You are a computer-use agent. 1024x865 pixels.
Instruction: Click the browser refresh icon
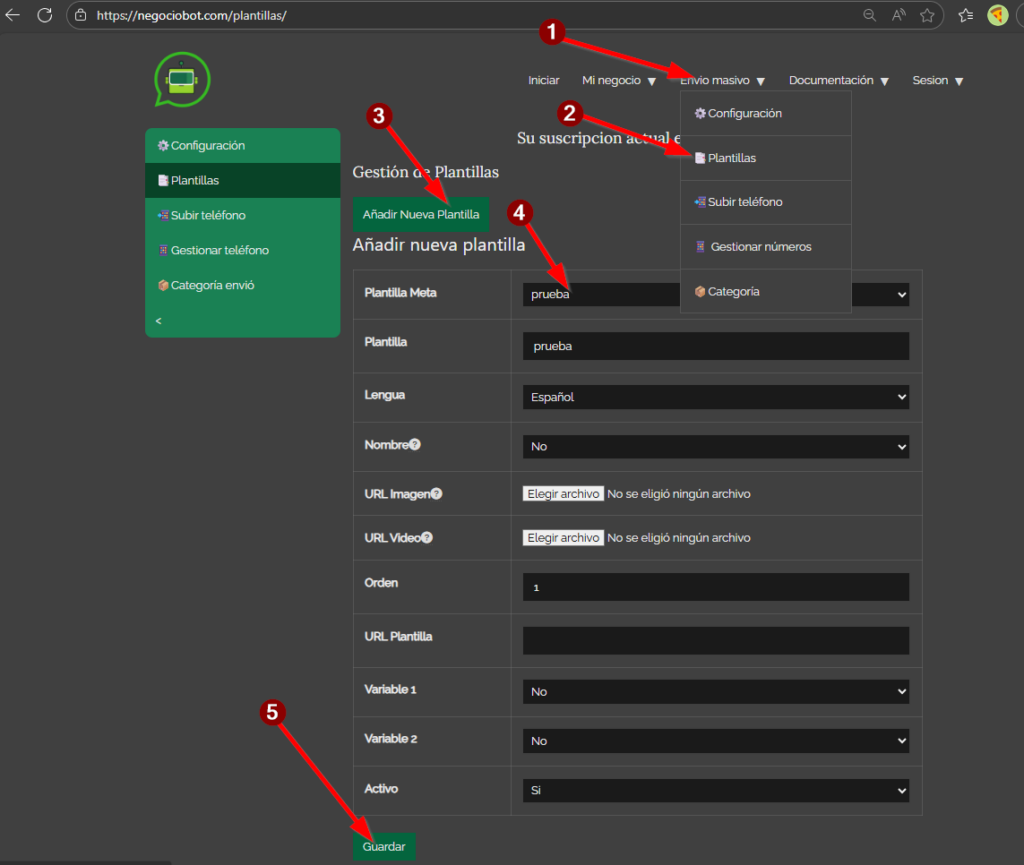pos(45,15)
